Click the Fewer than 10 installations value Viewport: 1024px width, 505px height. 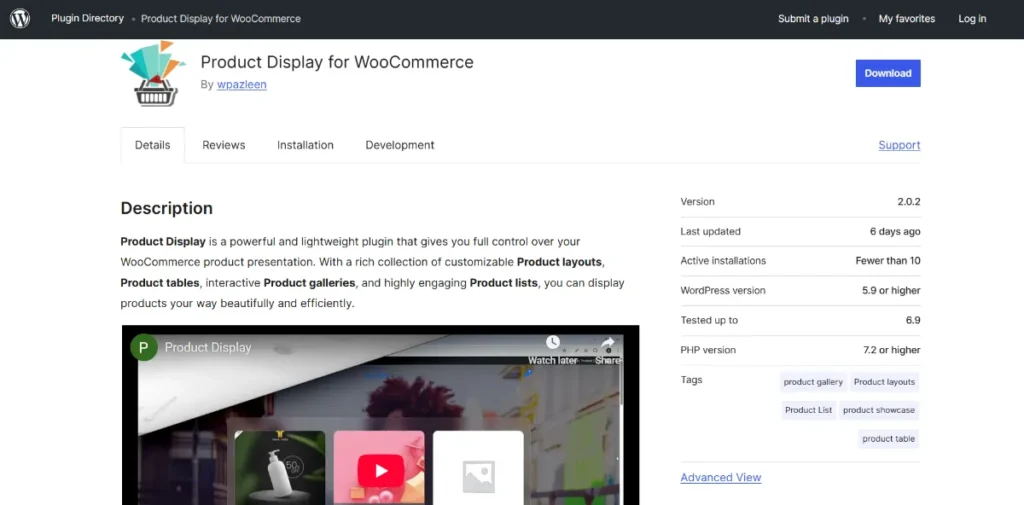(888, 261)
